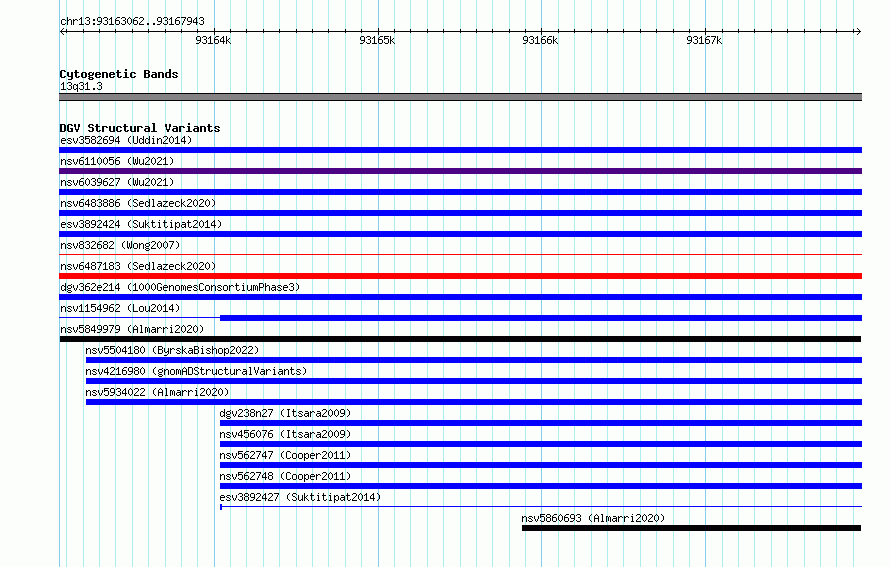This screenshot has height=567, width=890.
Task: Select nsv562747 (Cooper2011) label
Action: tap(285, 455)
